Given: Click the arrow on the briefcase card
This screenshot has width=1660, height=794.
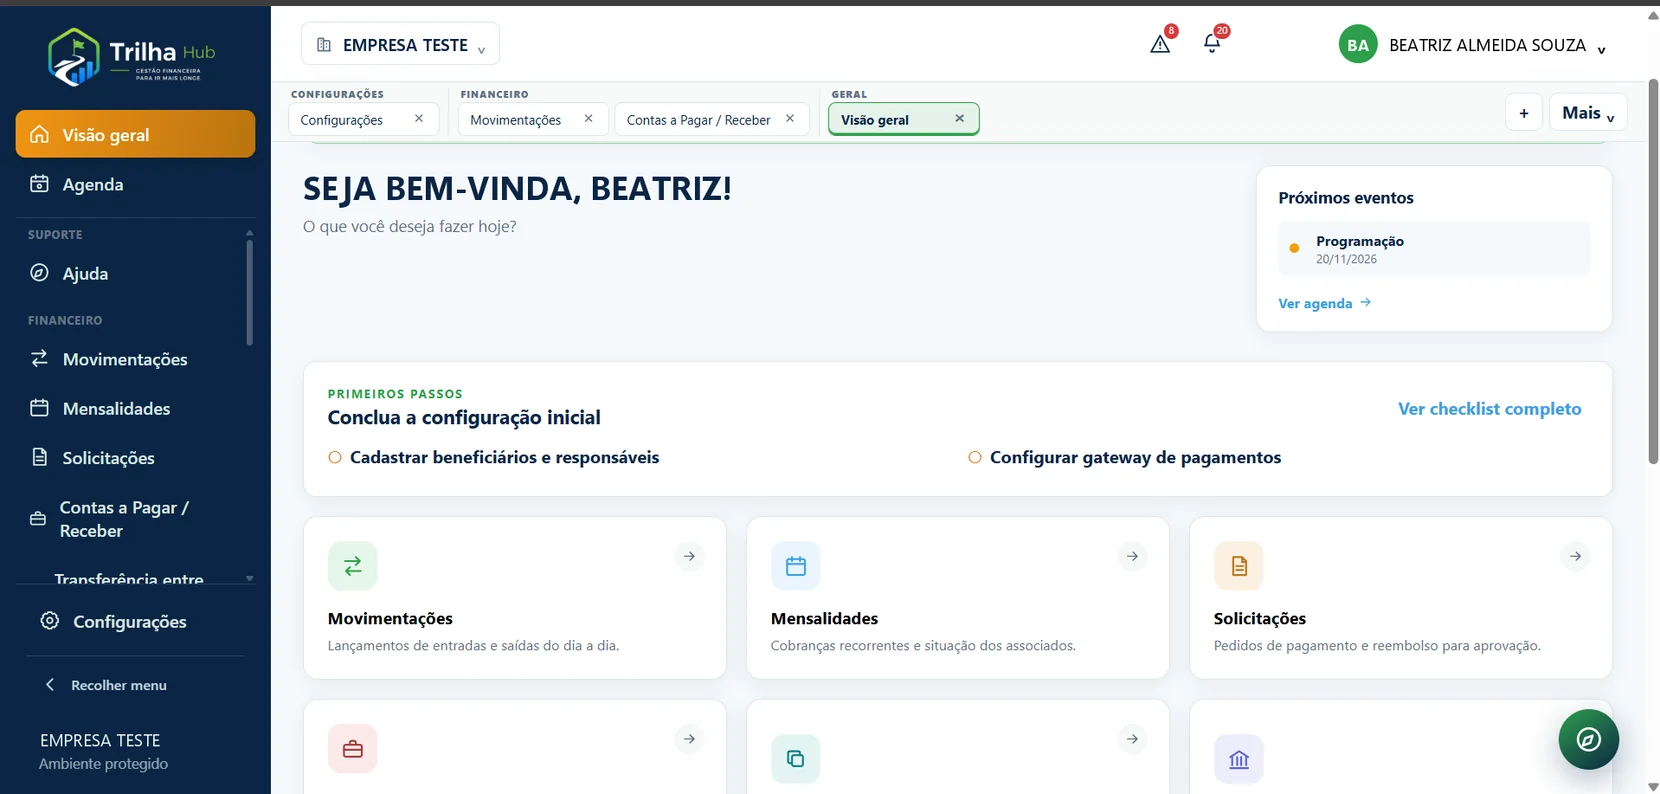Looking at the screenshot, I should [689, 739].
